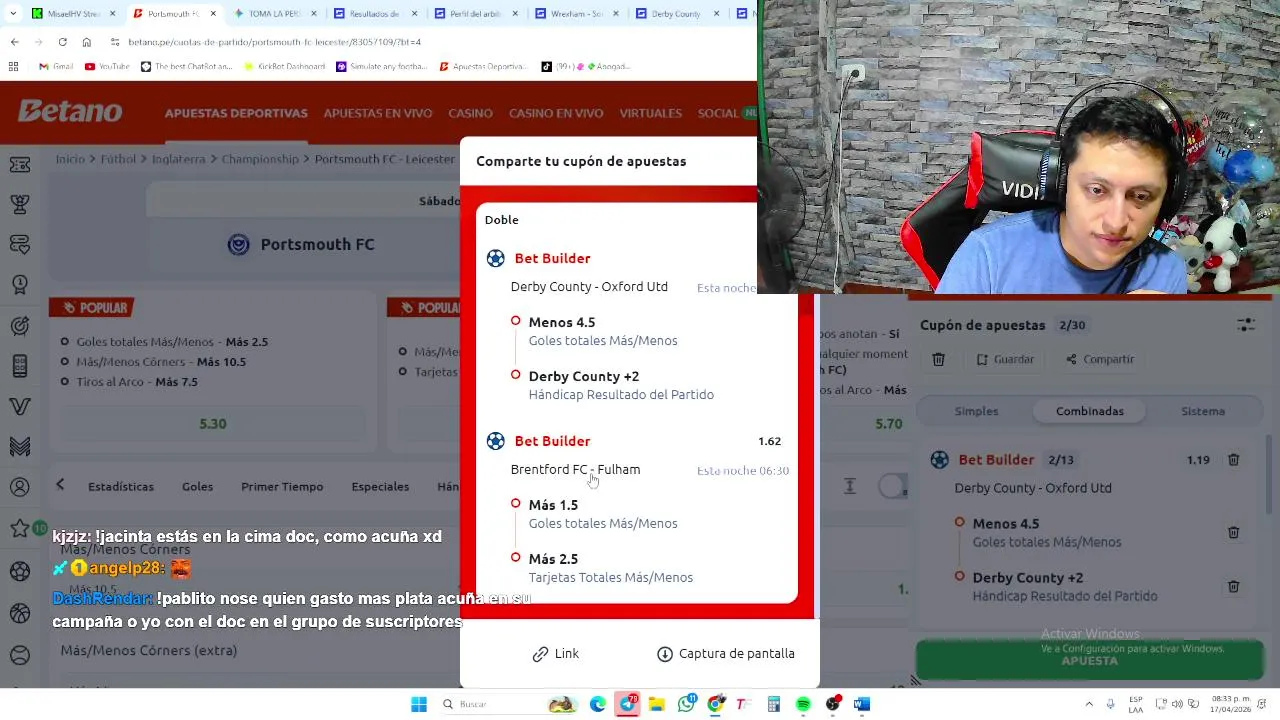This screenshot has height=720, width=1280.
Task: Open the V logo sidebar icon
Action: click(20, 407)
